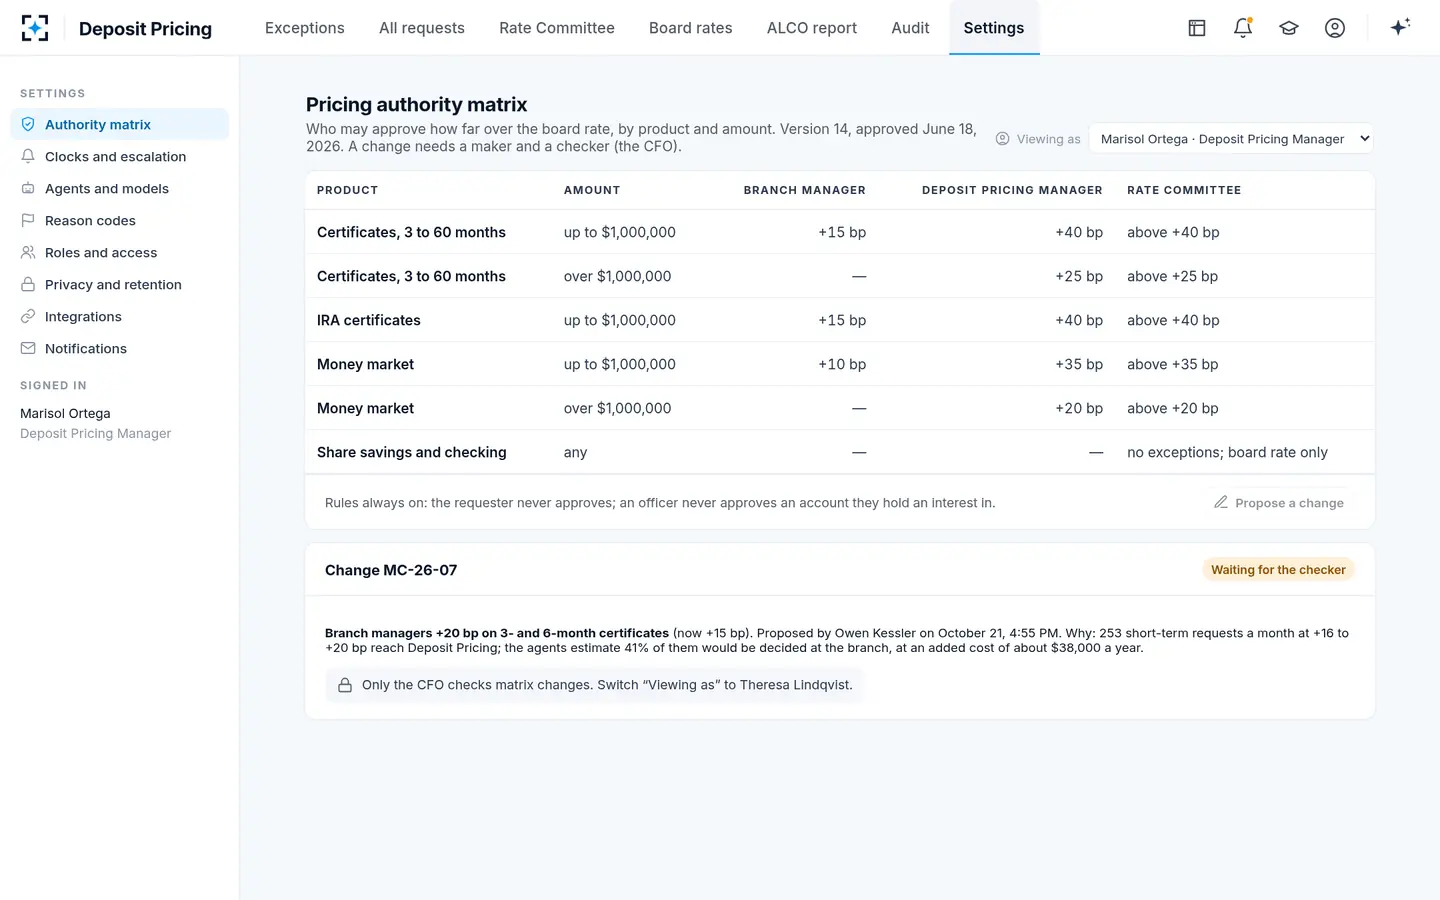Open Roles and access settings

(x=119, y=253)
